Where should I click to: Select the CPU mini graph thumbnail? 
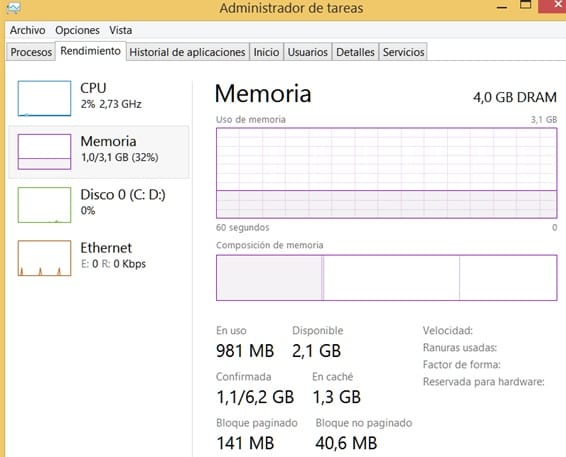pos(44,98)
